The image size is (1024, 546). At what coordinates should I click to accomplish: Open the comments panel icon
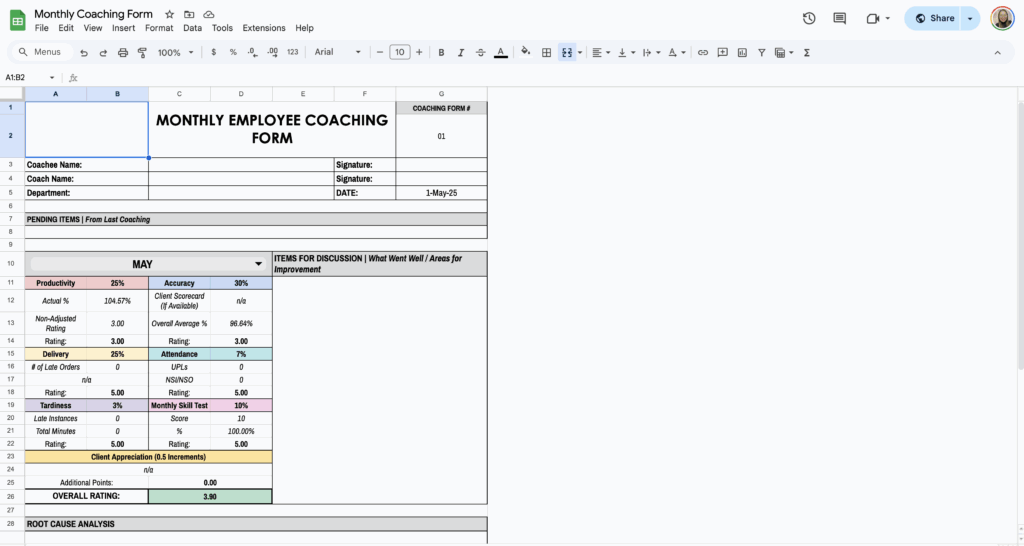pyautogui.click(x=840, y=18)
